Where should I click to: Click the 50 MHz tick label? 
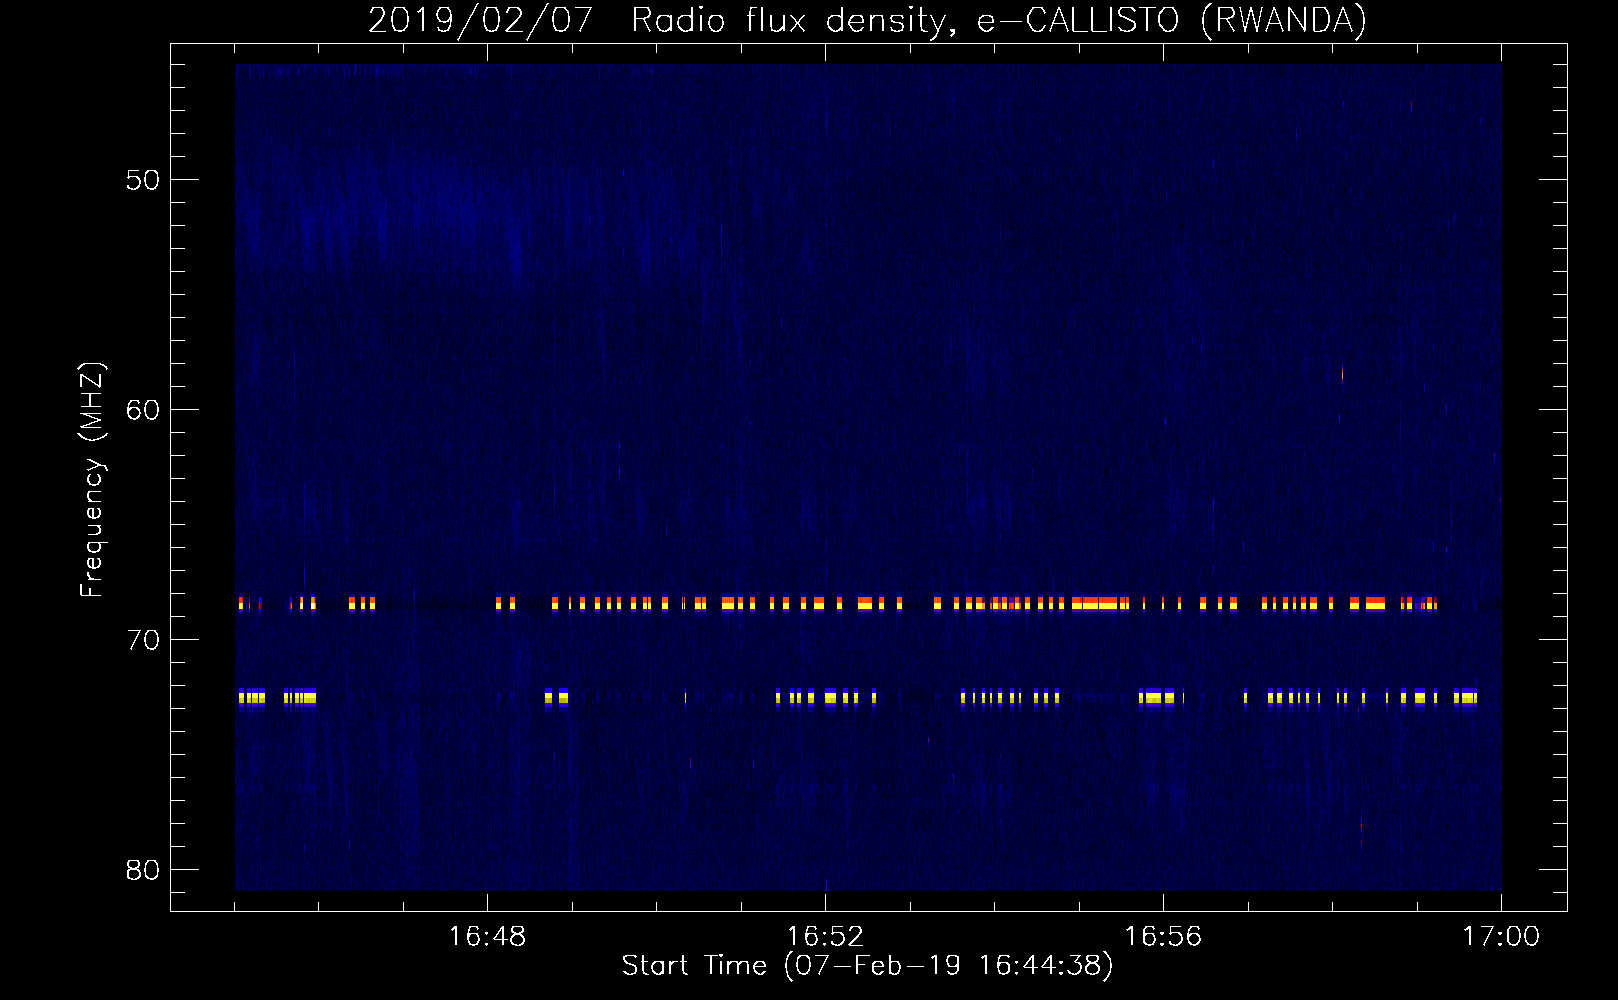pos(143,180)
